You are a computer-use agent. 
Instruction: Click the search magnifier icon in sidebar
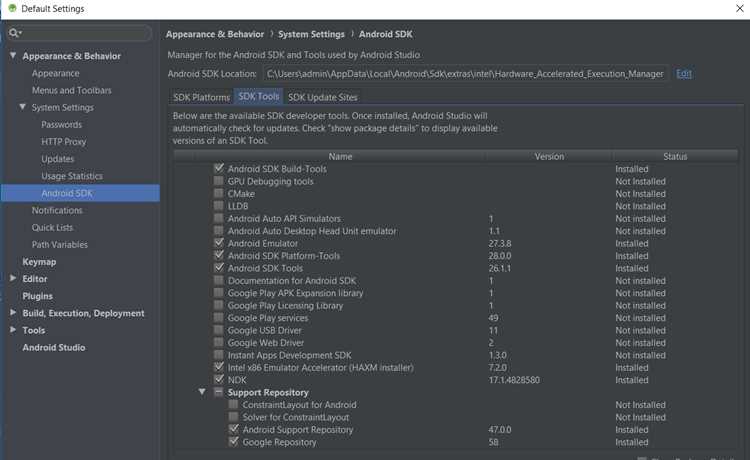tap(14, 33)
